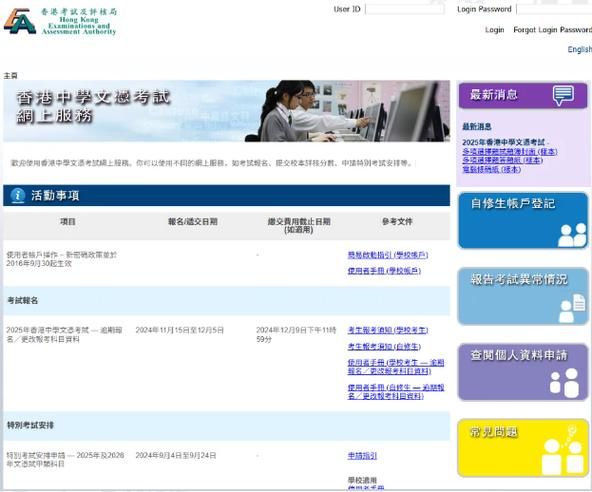Open the 使用者手冊 (自修生 — 逾期報名) link
The width and height of the screenshot is (592, 492).
[x=396, y=392]
